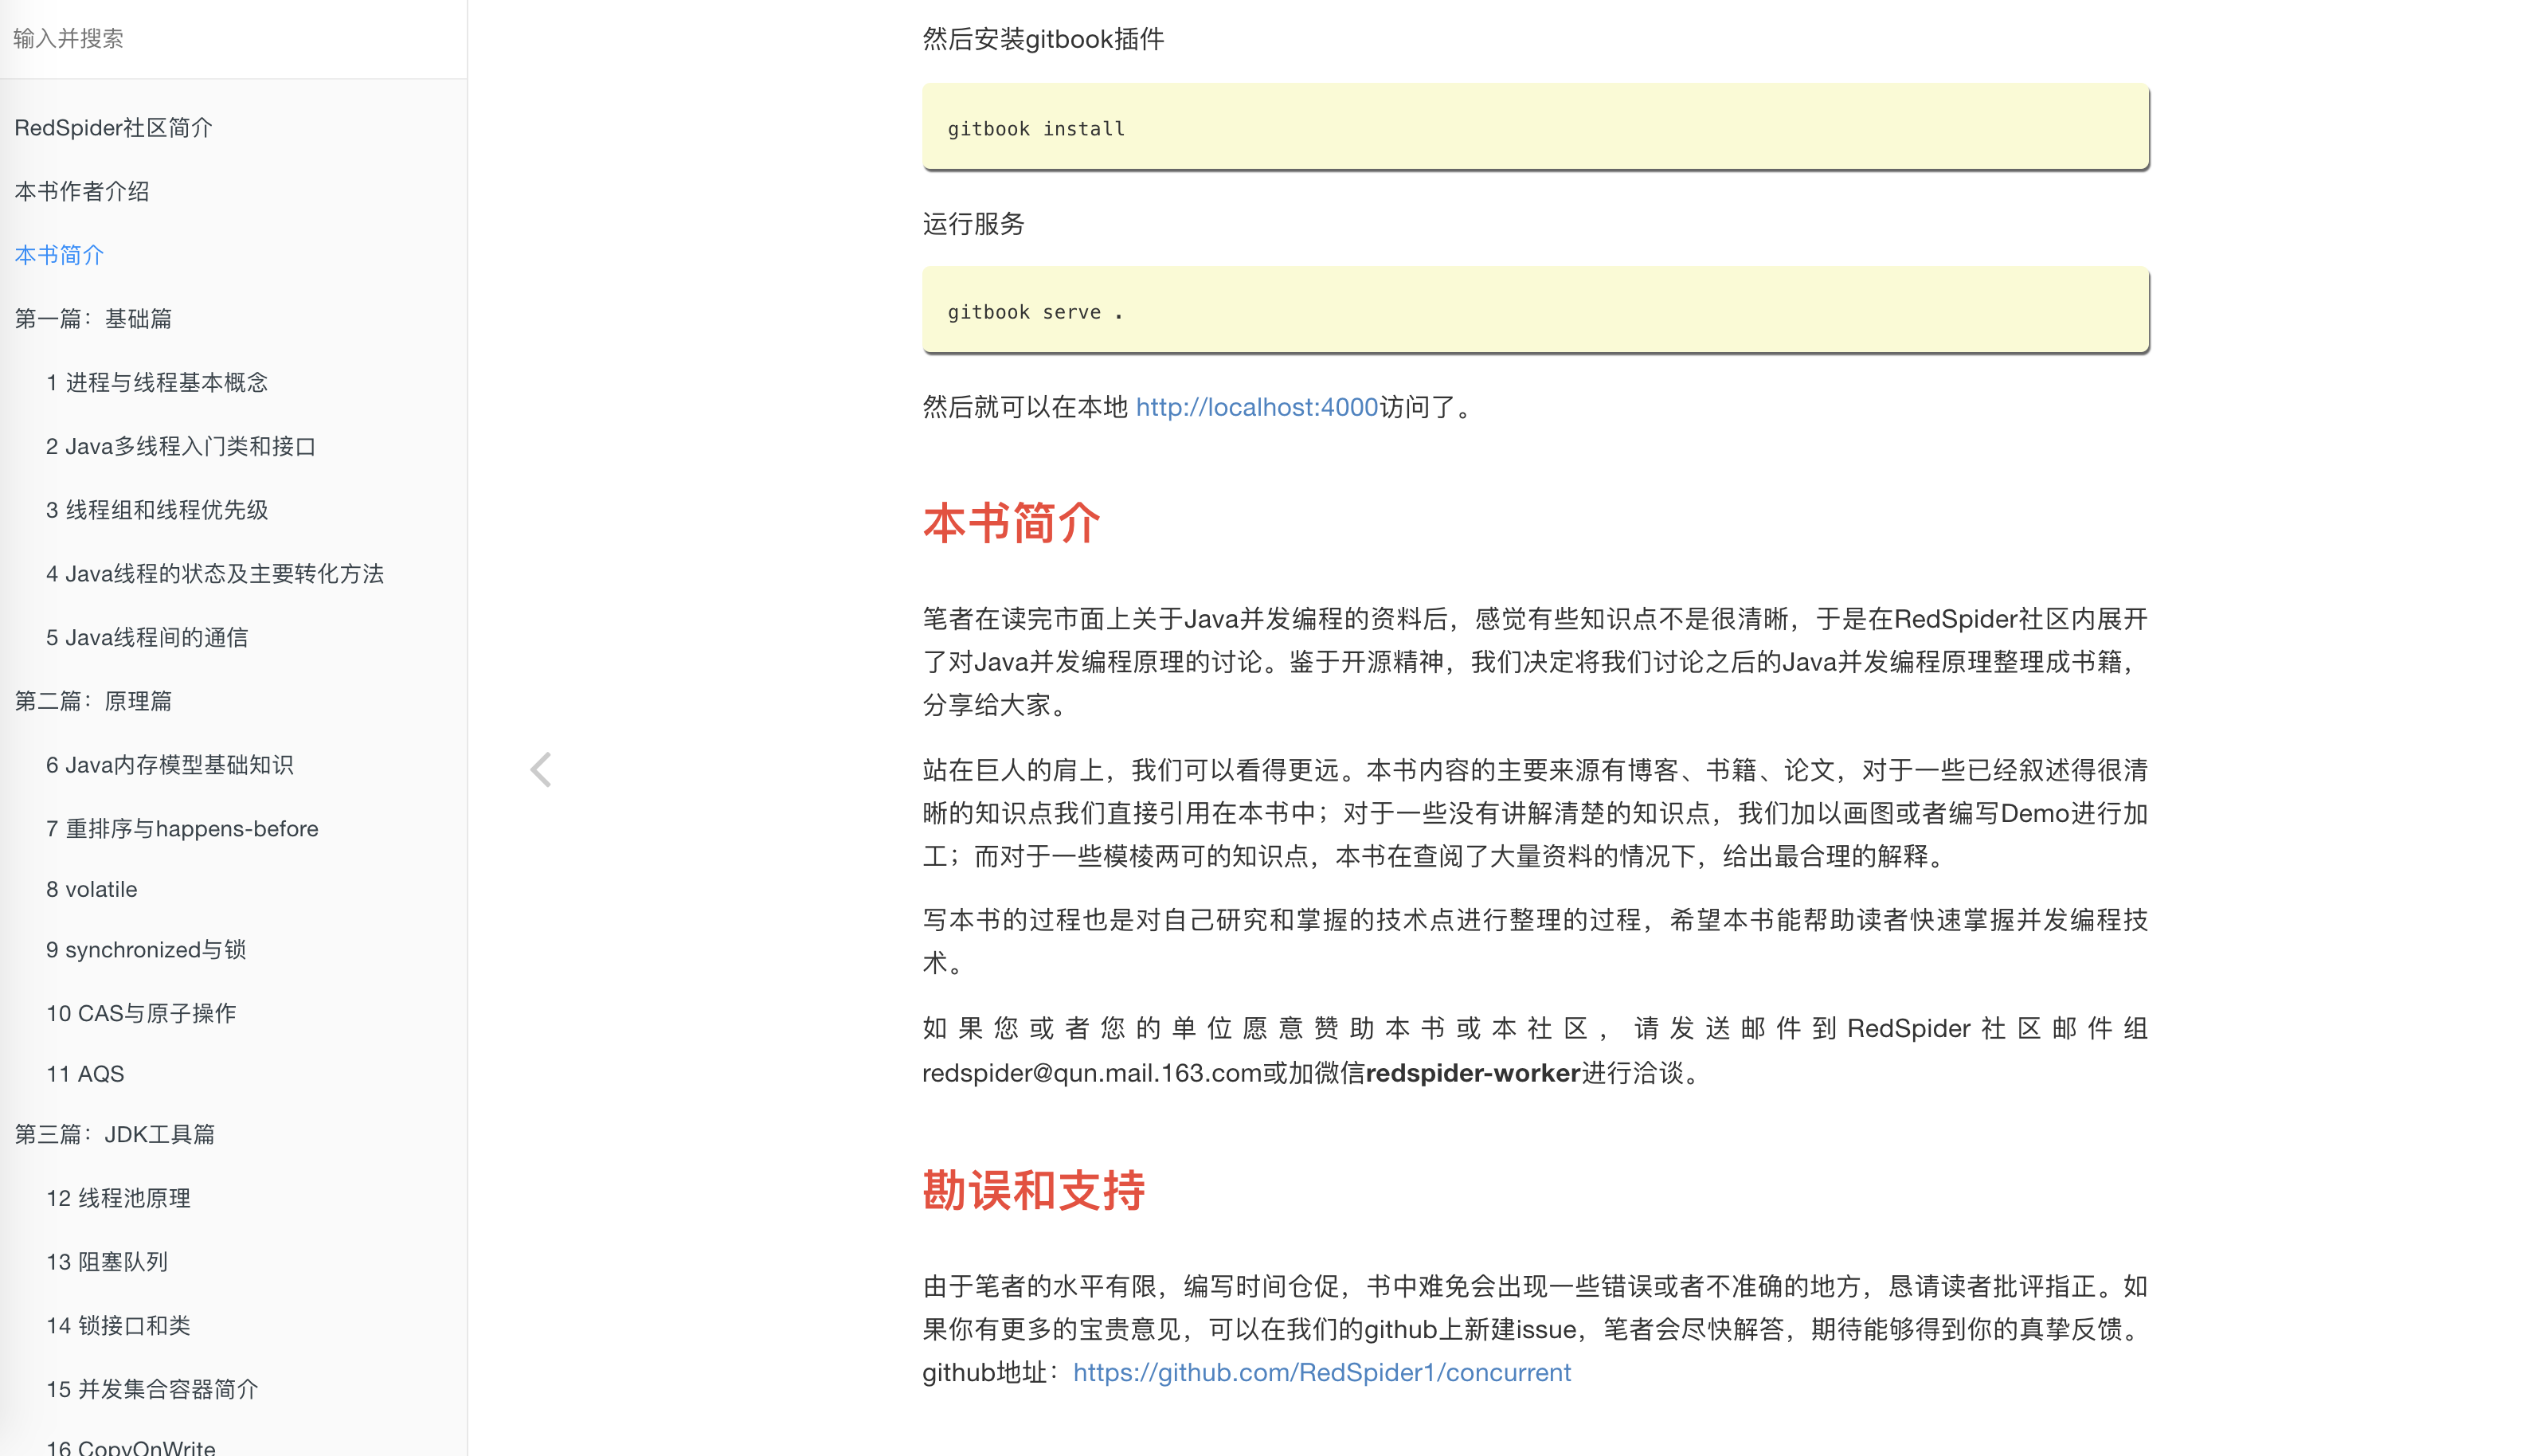This screenshot has width=2544, height=1456.
Task: Open the RedSpider1/concurrent github link
Action: (1322, 1372)
